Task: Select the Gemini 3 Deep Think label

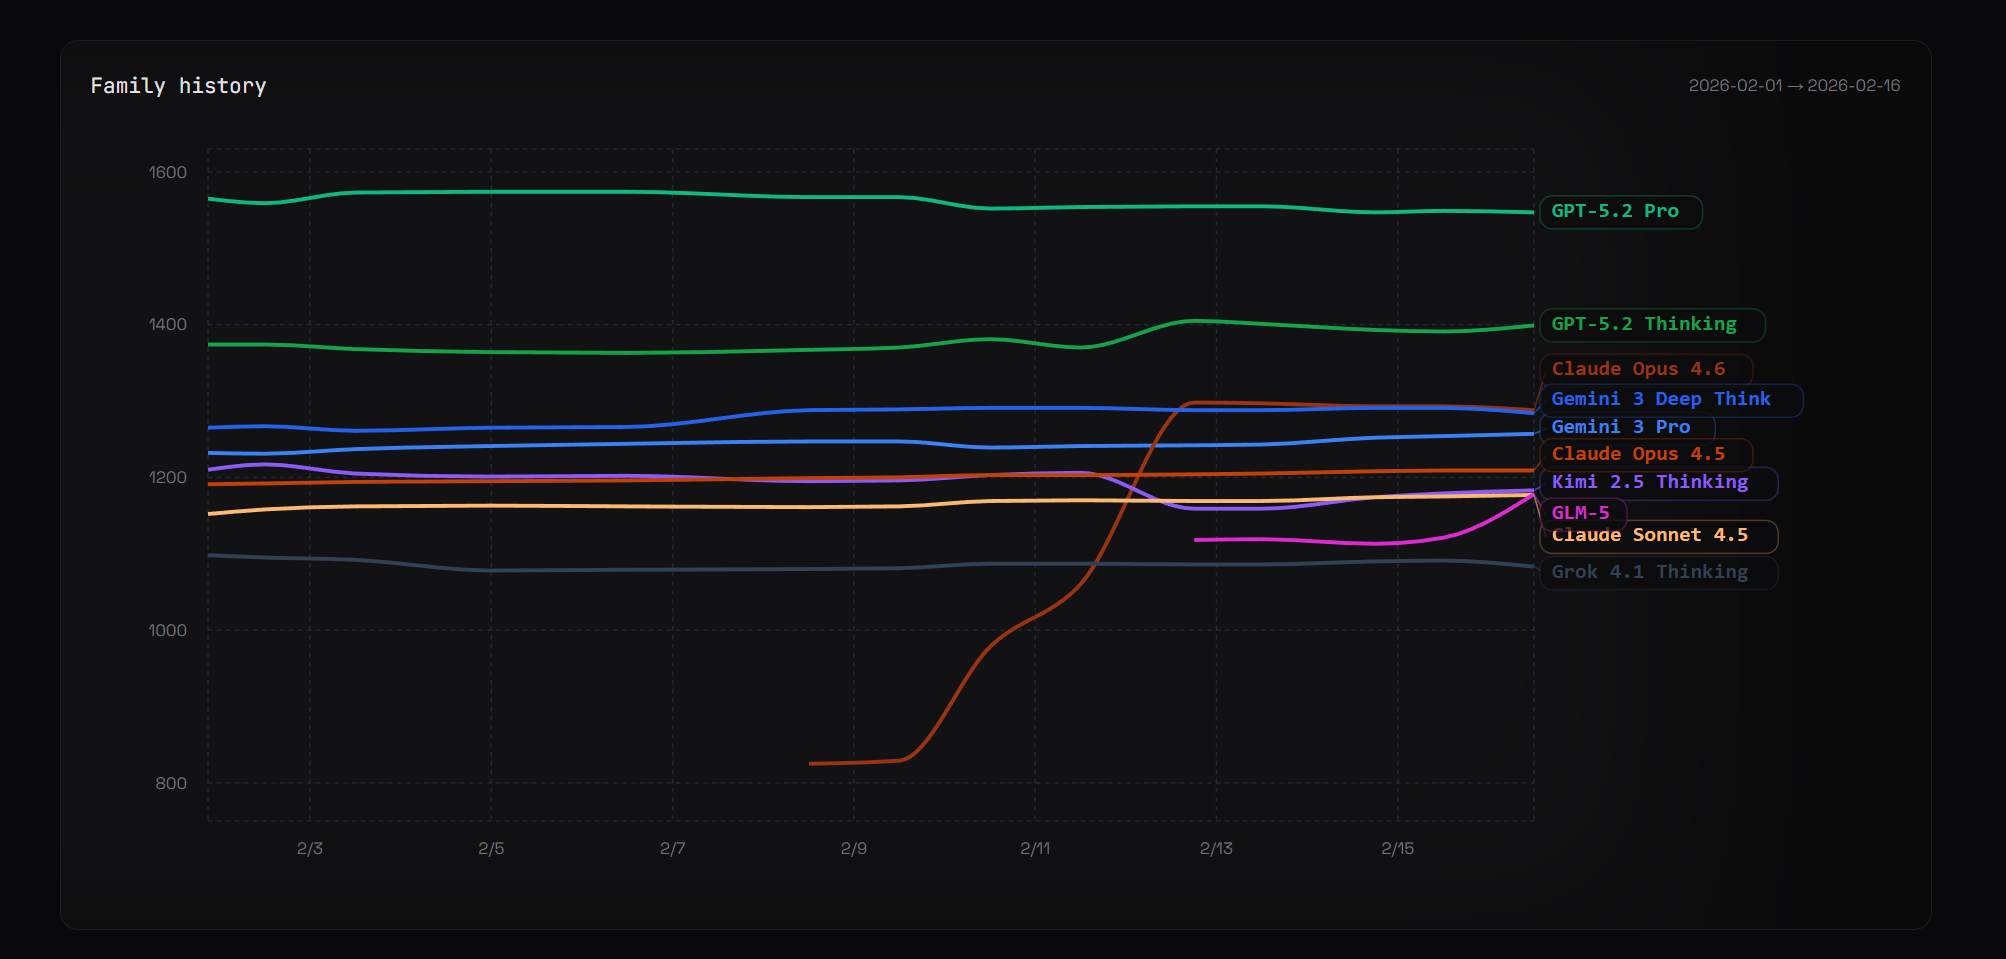Action: (x=1671, y=400)
